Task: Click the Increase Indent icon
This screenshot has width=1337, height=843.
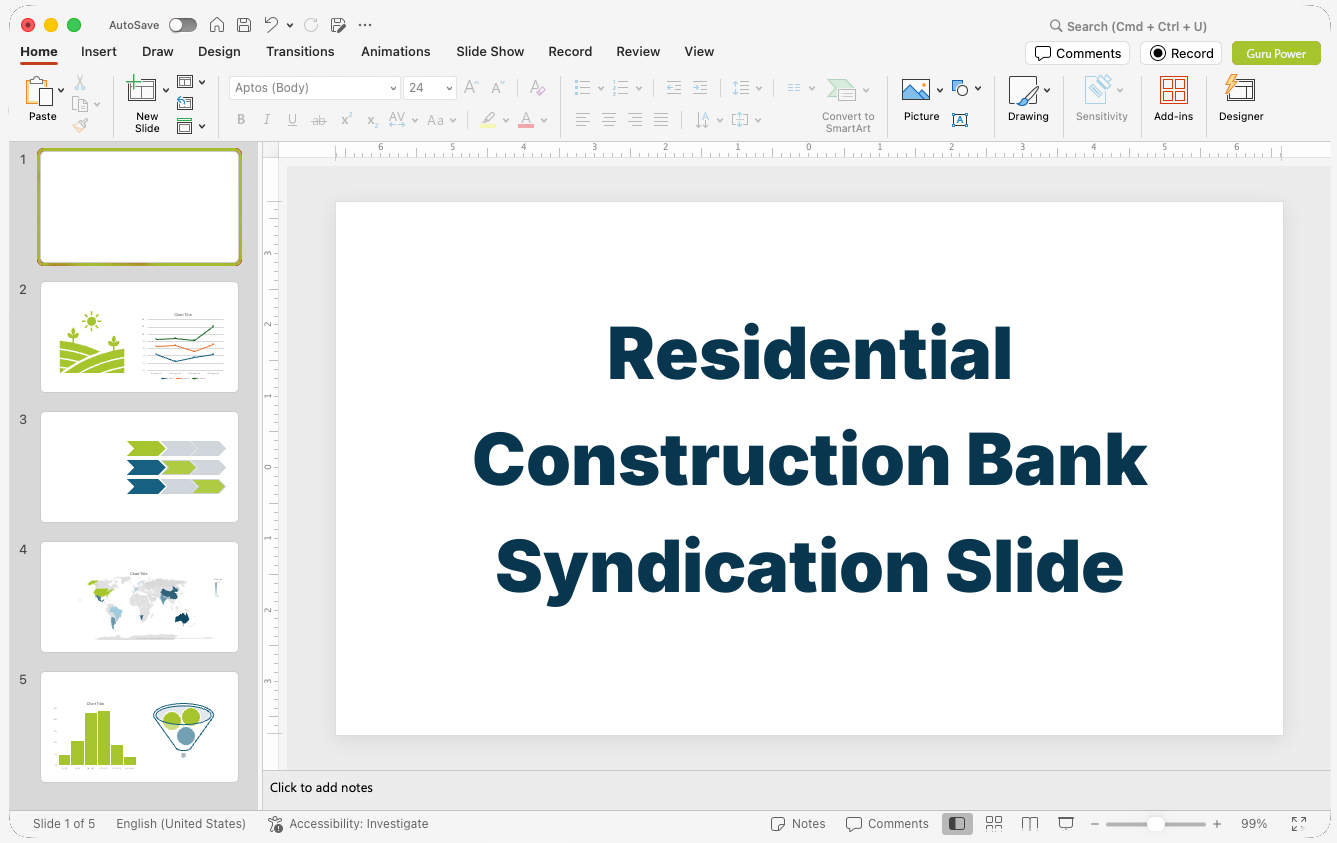Action: pyautogui.click(x=700, y=88)
